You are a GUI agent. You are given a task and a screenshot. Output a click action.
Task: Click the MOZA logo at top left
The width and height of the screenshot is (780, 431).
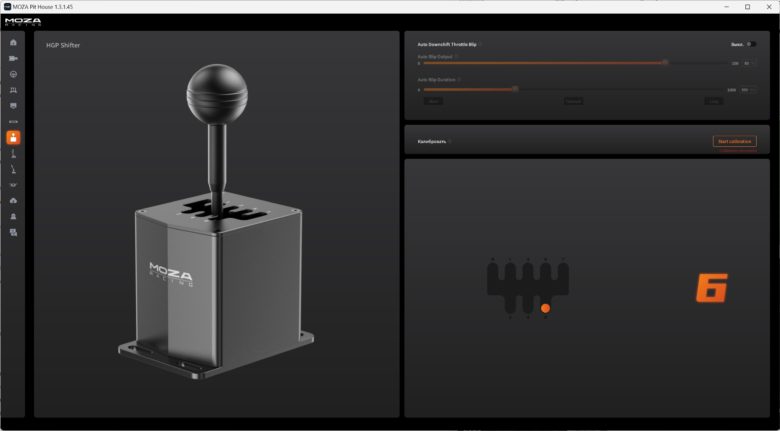click(x=23, y=21)
